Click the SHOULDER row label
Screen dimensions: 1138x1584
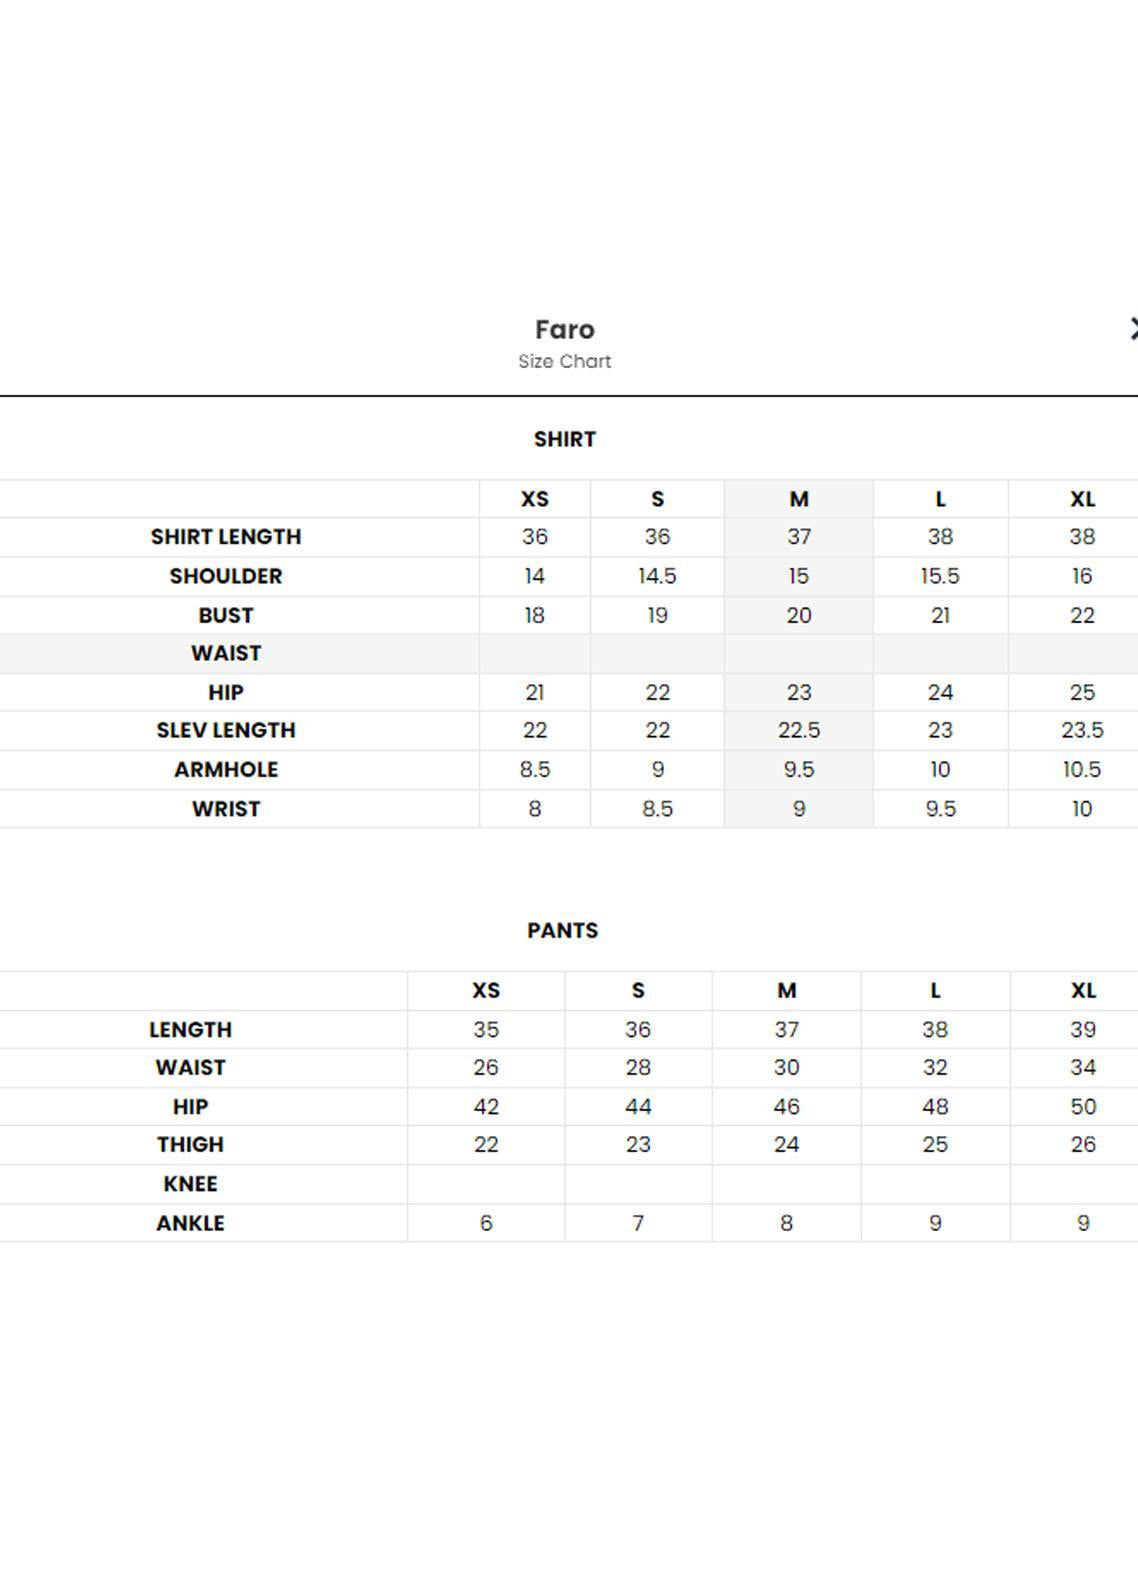pos(226,576)
